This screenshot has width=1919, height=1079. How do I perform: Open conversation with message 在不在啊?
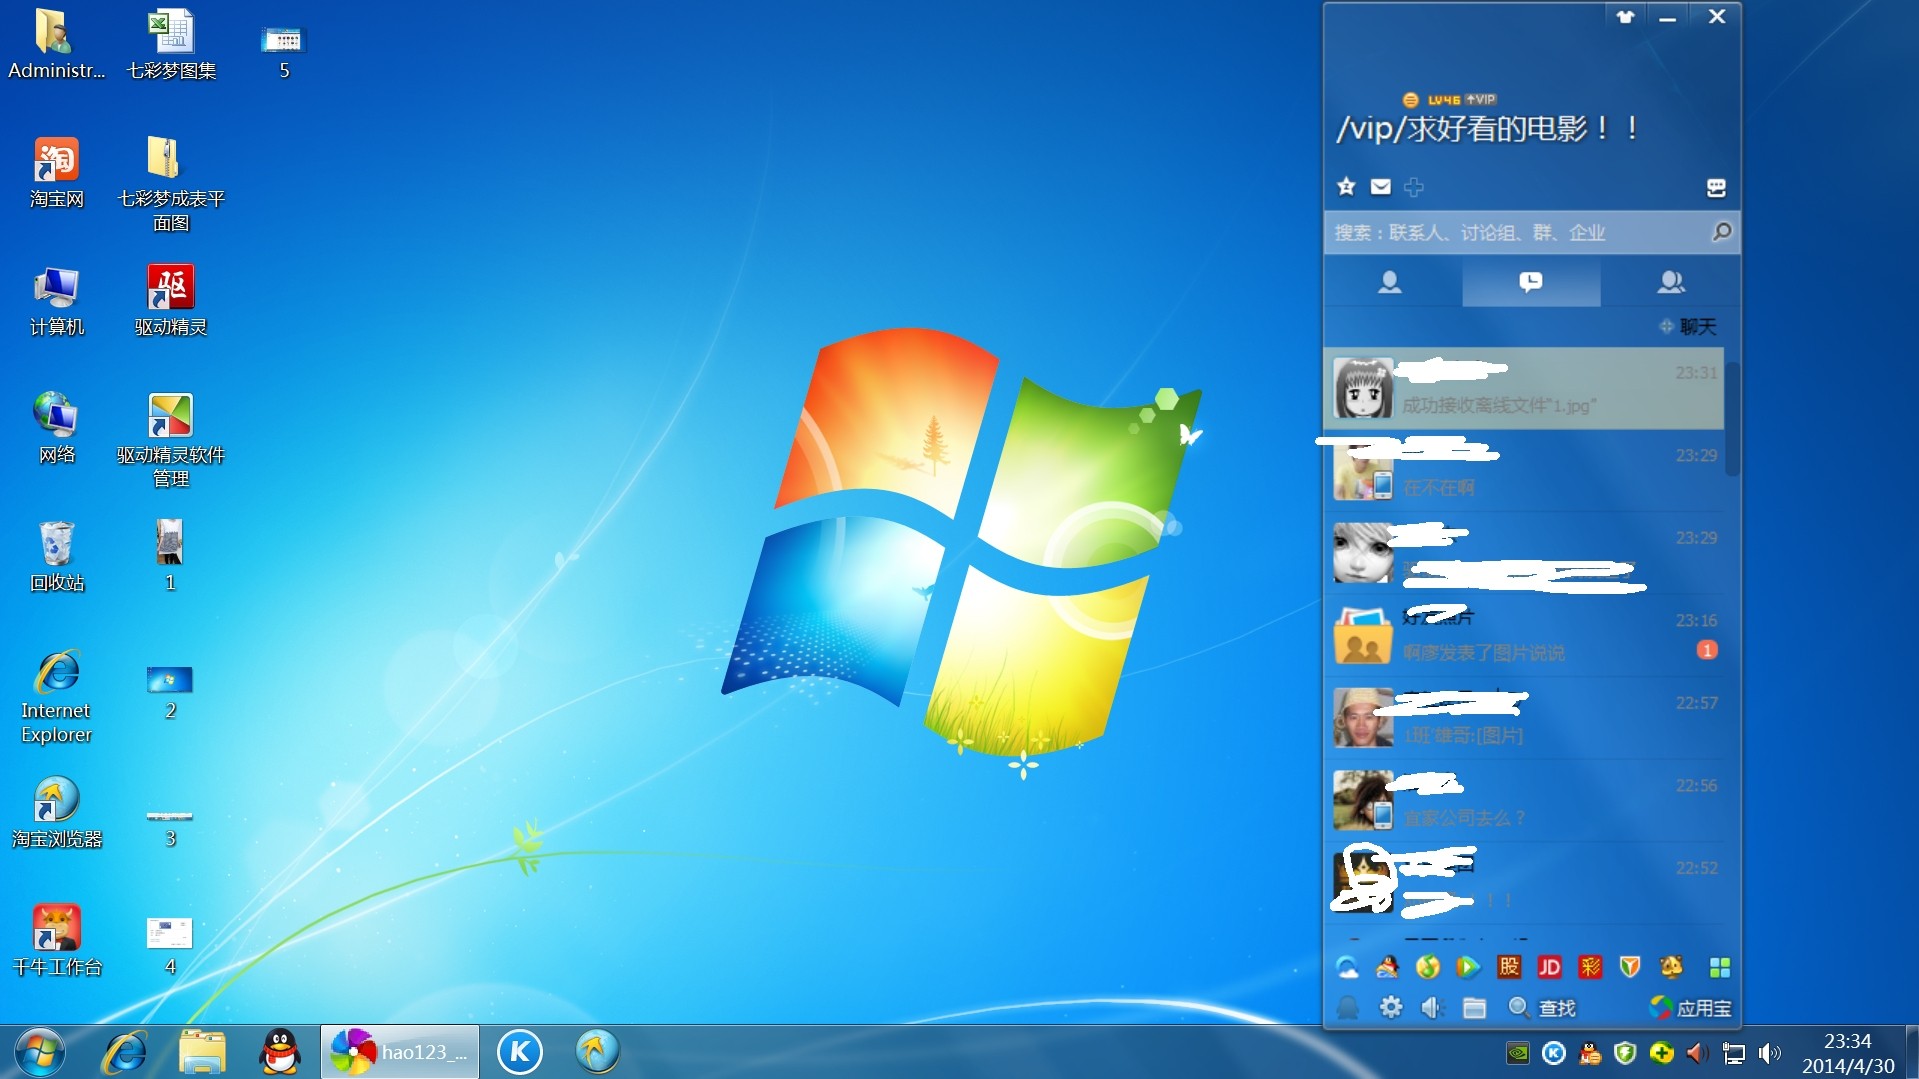click(1524, 471)
